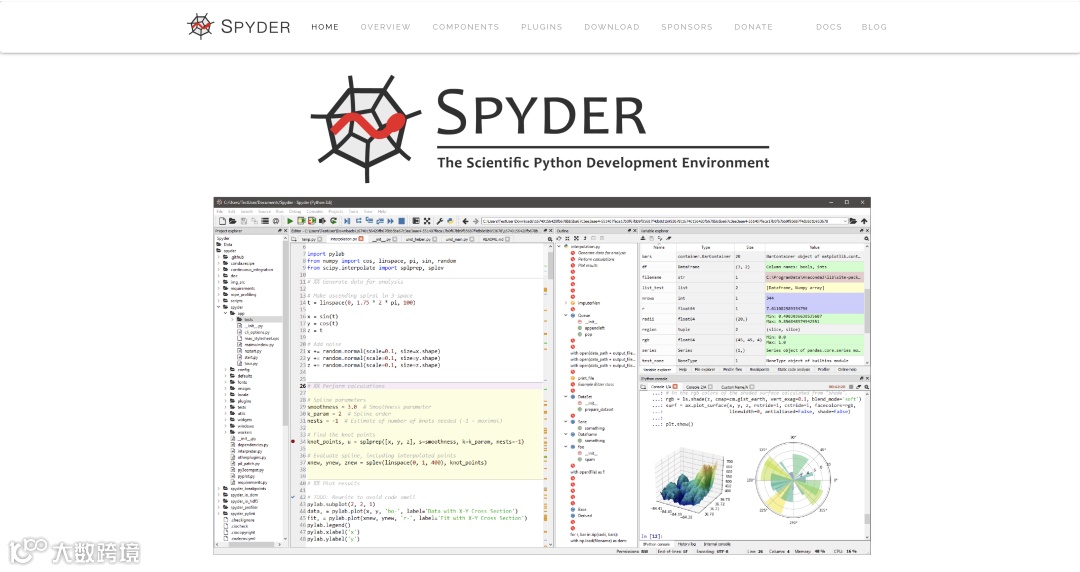Select the radii variable row
Screen dimensions: 1080x572
coord(752,319)
